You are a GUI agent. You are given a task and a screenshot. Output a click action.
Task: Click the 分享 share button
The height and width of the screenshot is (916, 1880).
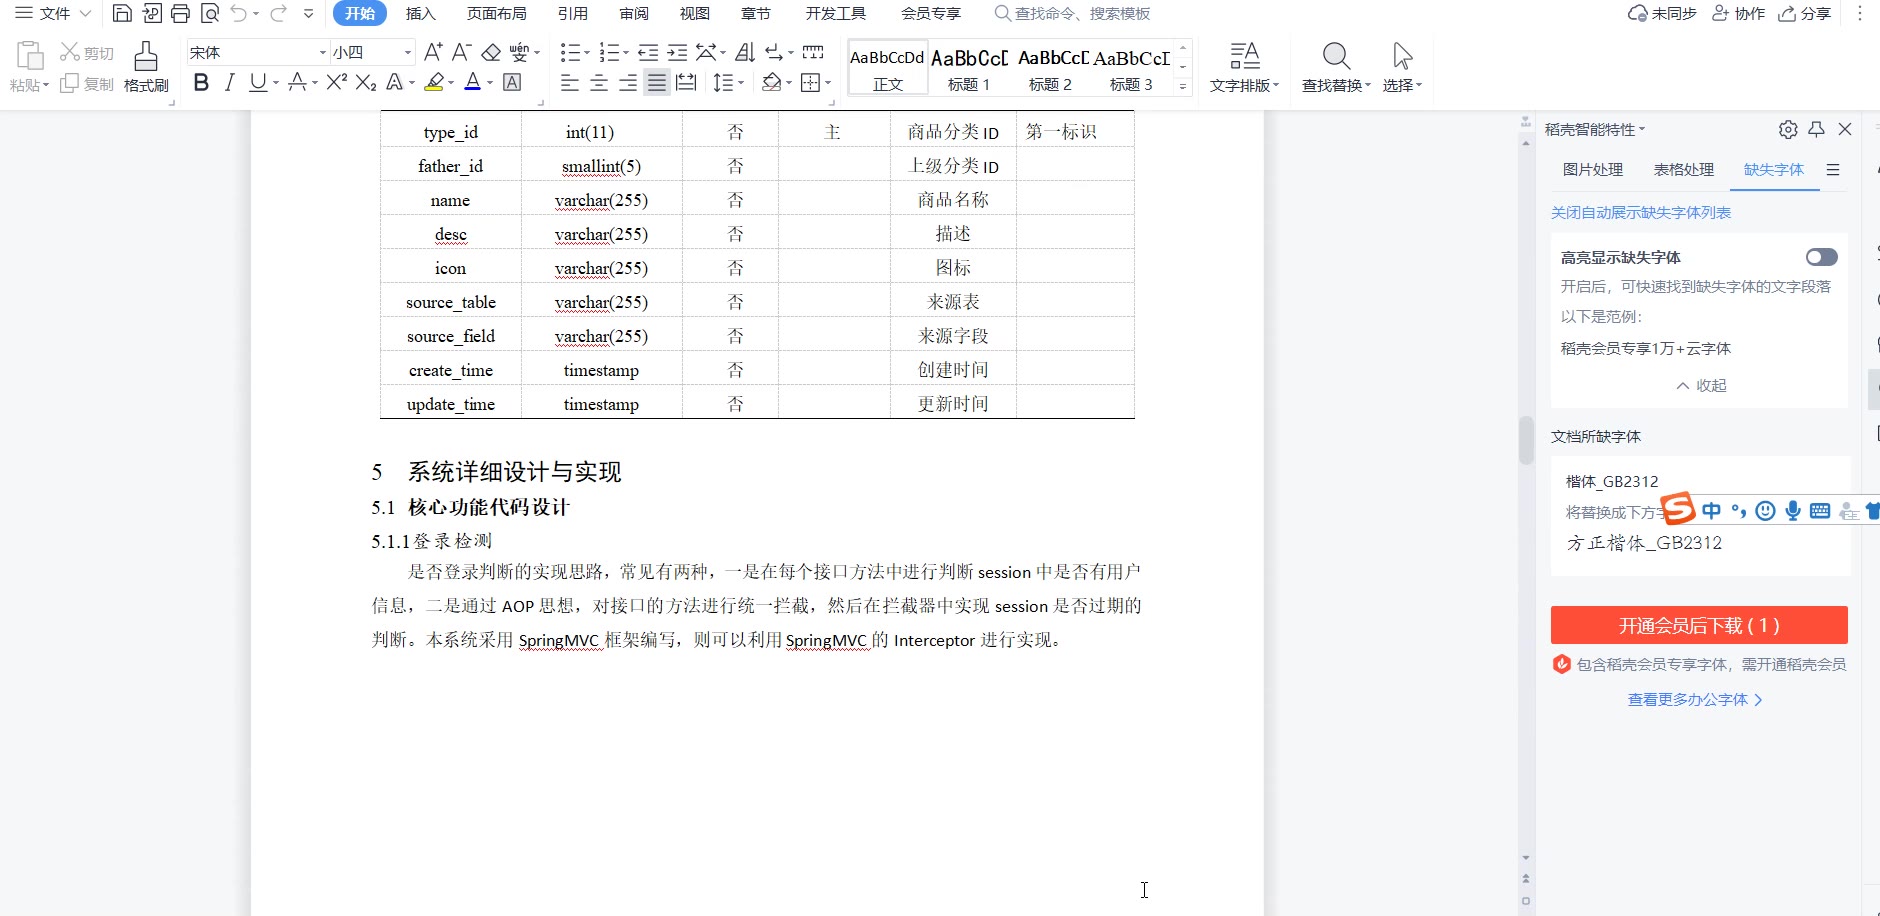(x=1805, y=13)
